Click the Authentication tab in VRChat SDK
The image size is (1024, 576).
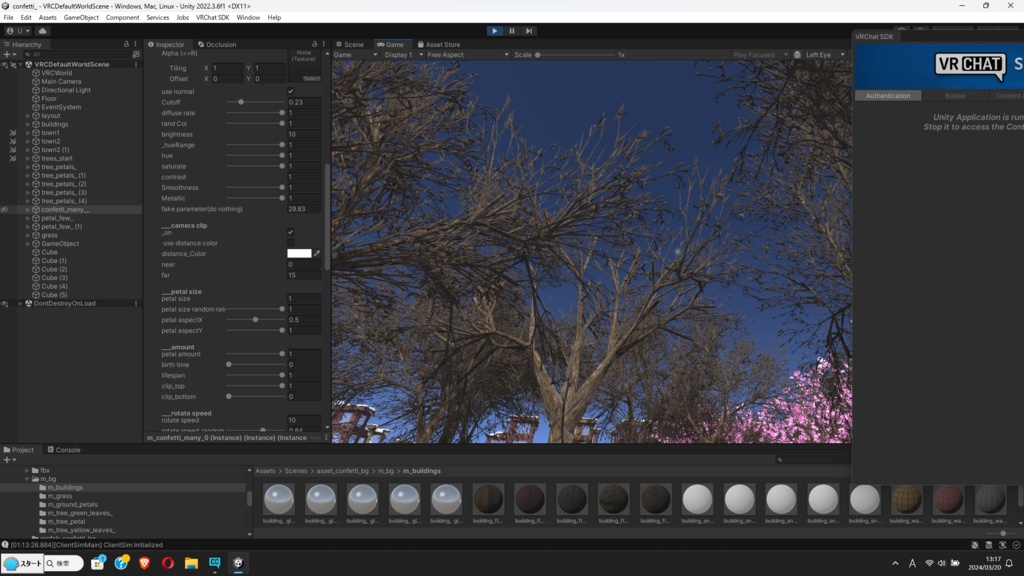(x=888, y=96)
